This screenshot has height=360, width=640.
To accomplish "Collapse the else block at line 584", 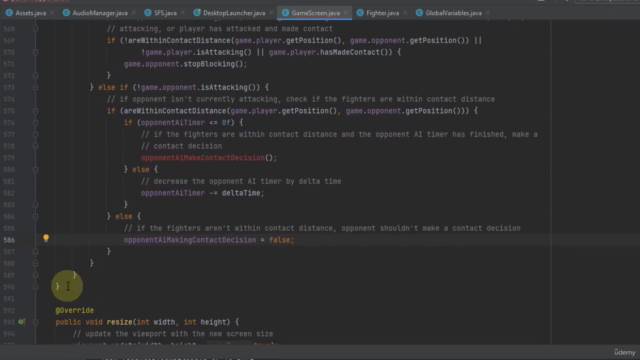I will click(36, 216).
